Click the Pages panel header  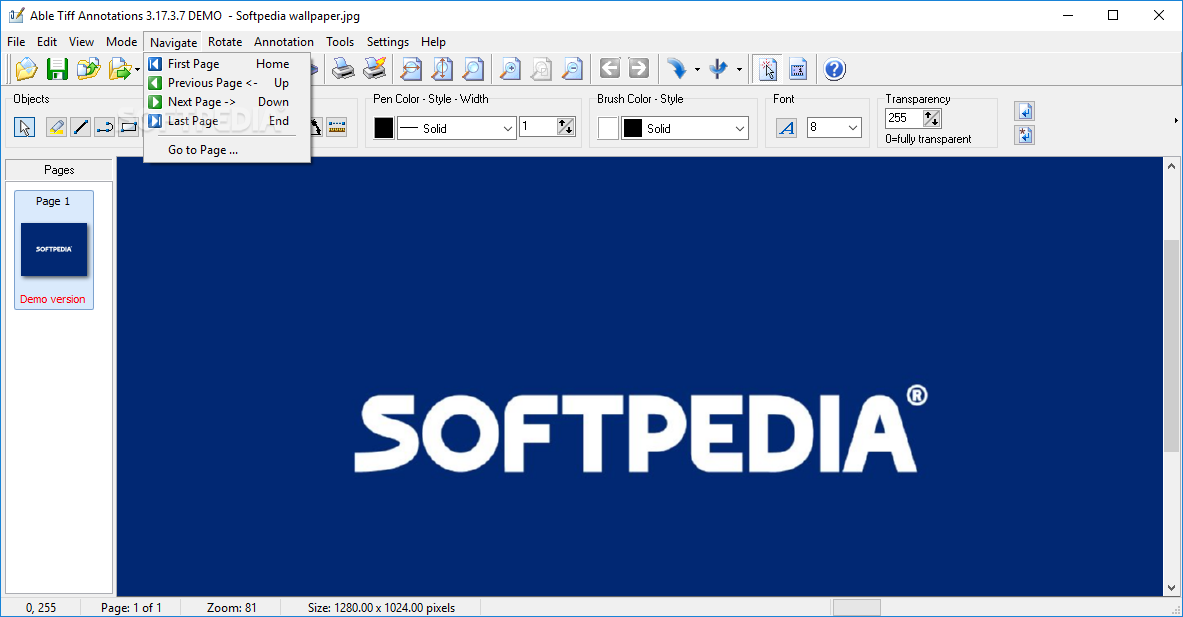[59, 170]
